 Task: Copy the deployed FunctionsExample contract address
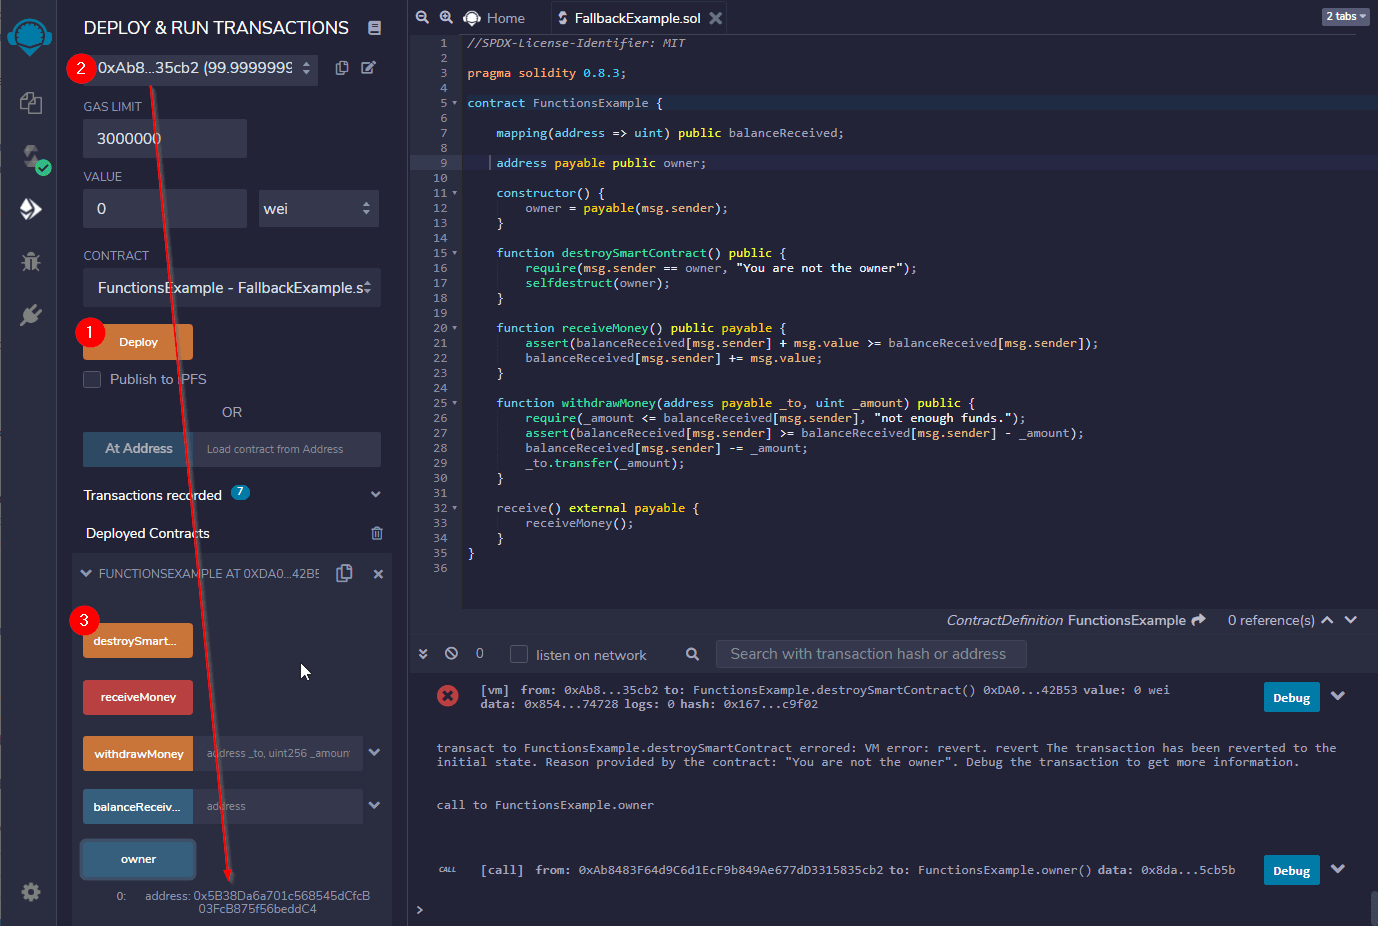(345, 573)
